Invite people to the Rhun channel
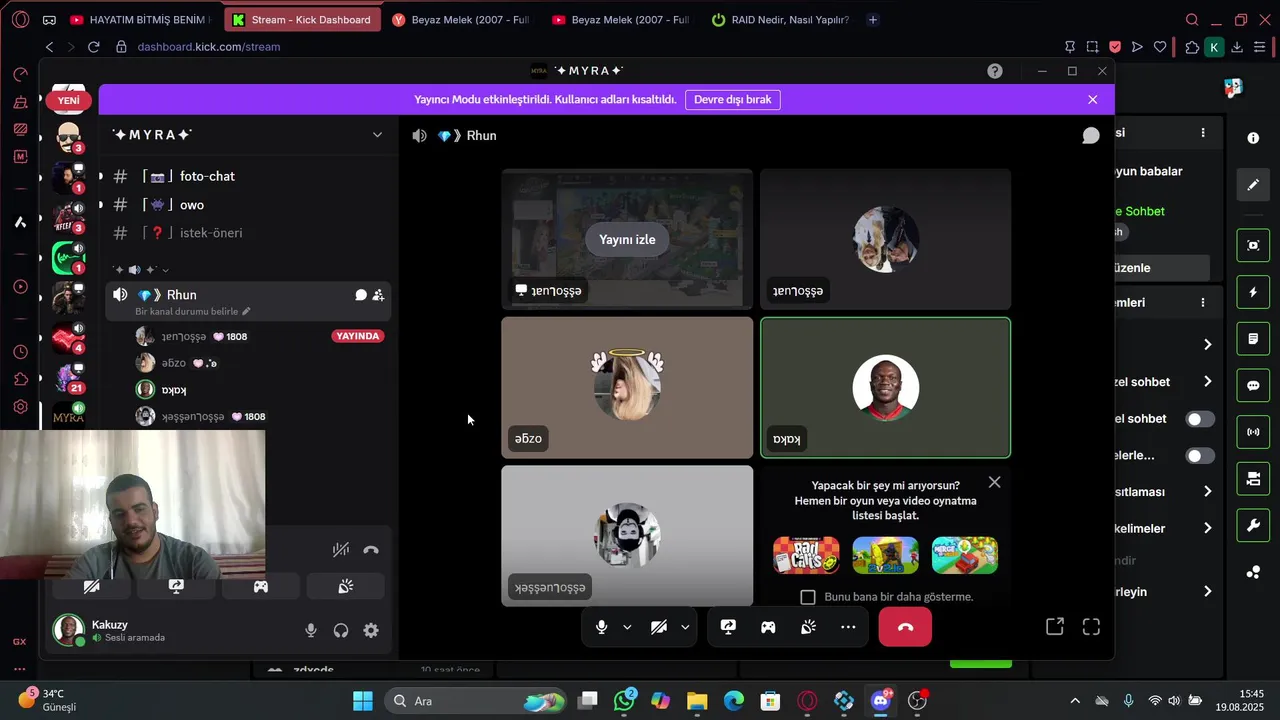Viewport: 1280px width, 720px height. click(378, 295)
